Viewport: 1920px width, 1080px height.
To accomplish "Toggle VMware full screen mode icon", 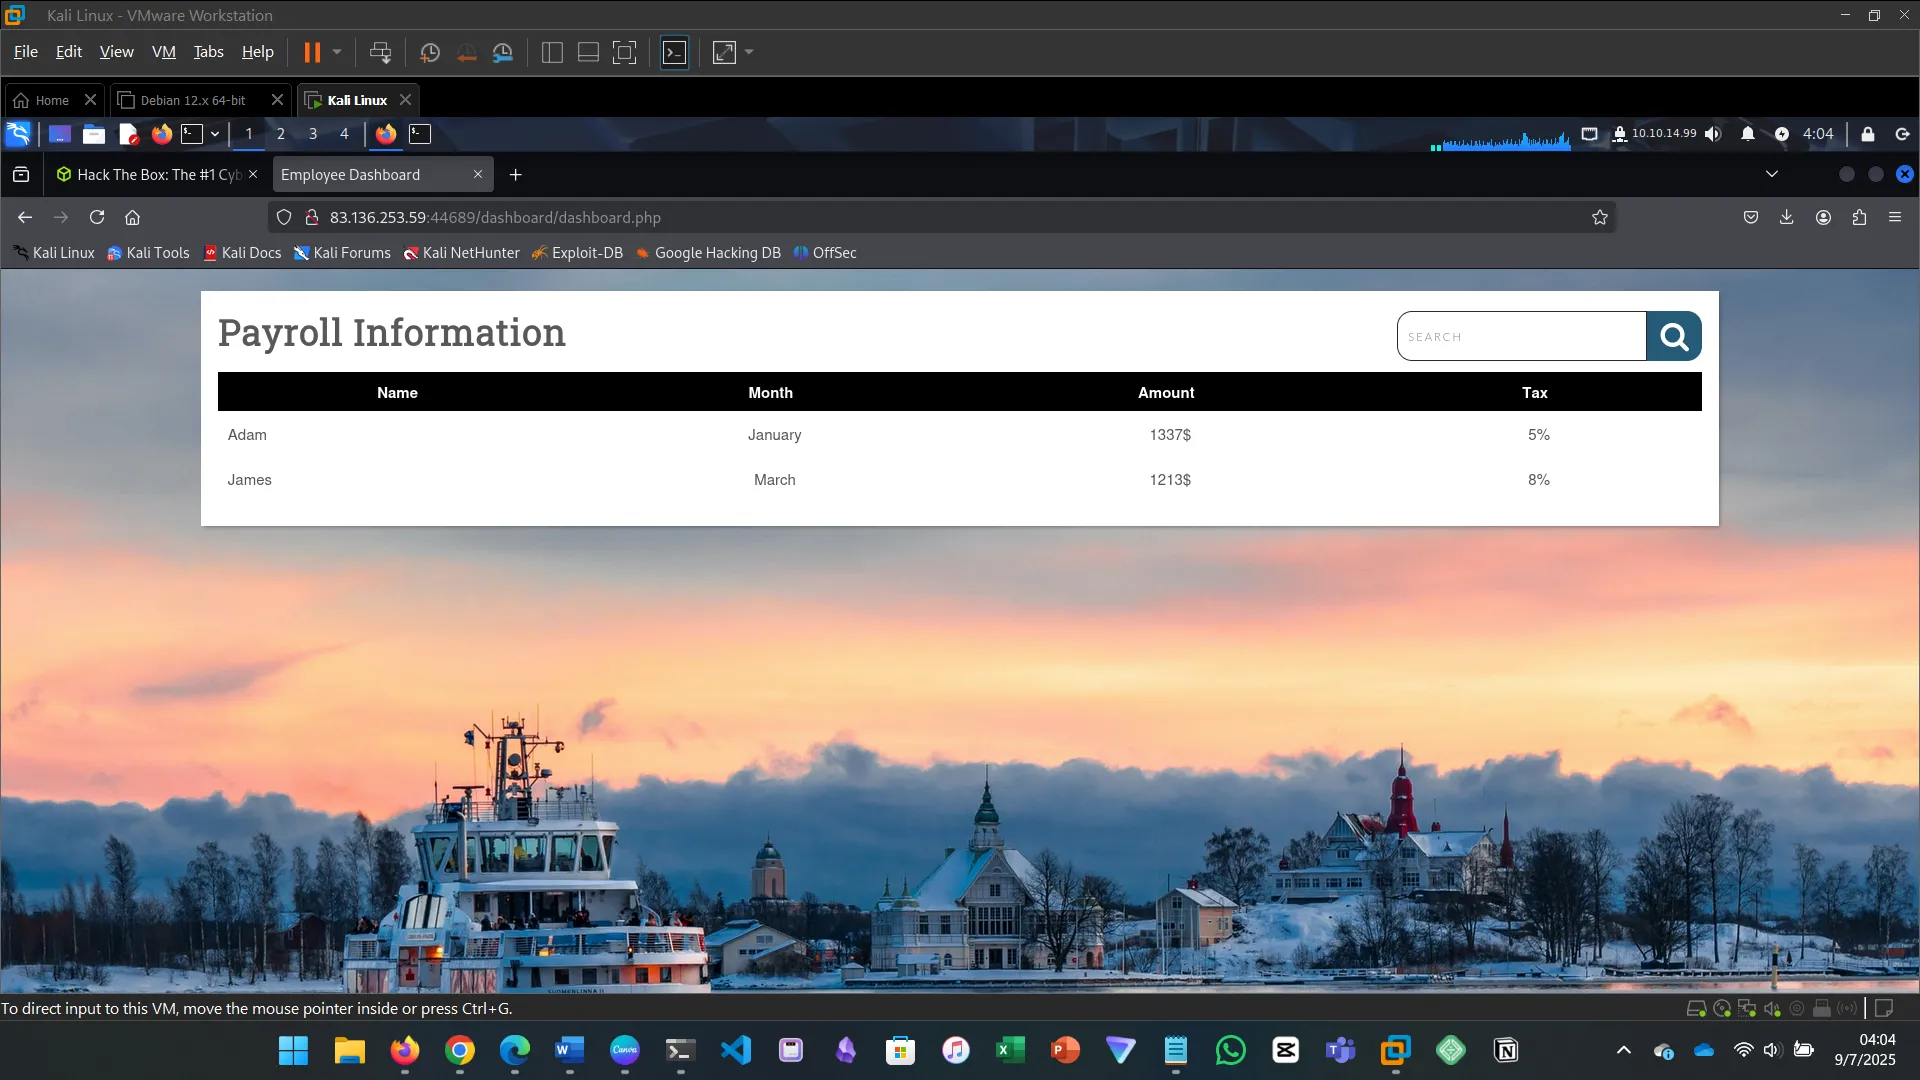I will [624, 53].
